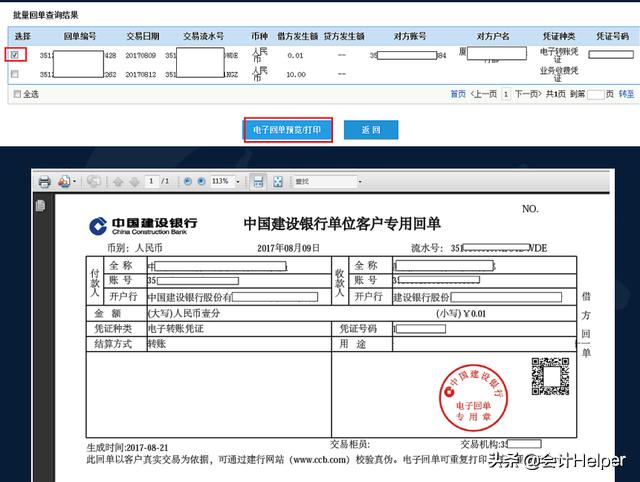Click the 交易日期 column header
The width and height of the screenshot is (640, 482).
(142, 36)
